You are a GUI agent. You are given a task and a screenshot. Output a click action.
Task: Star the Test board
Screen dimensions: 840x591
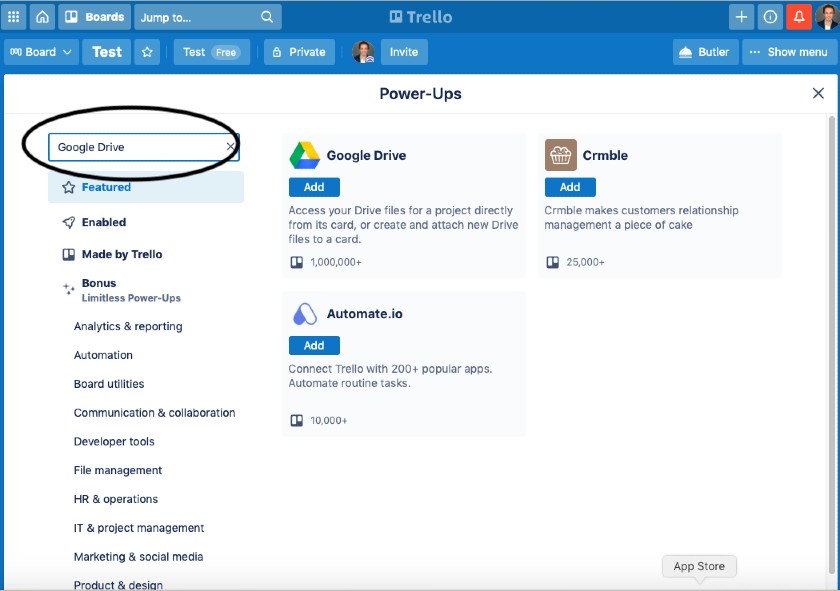coord(146,51)
